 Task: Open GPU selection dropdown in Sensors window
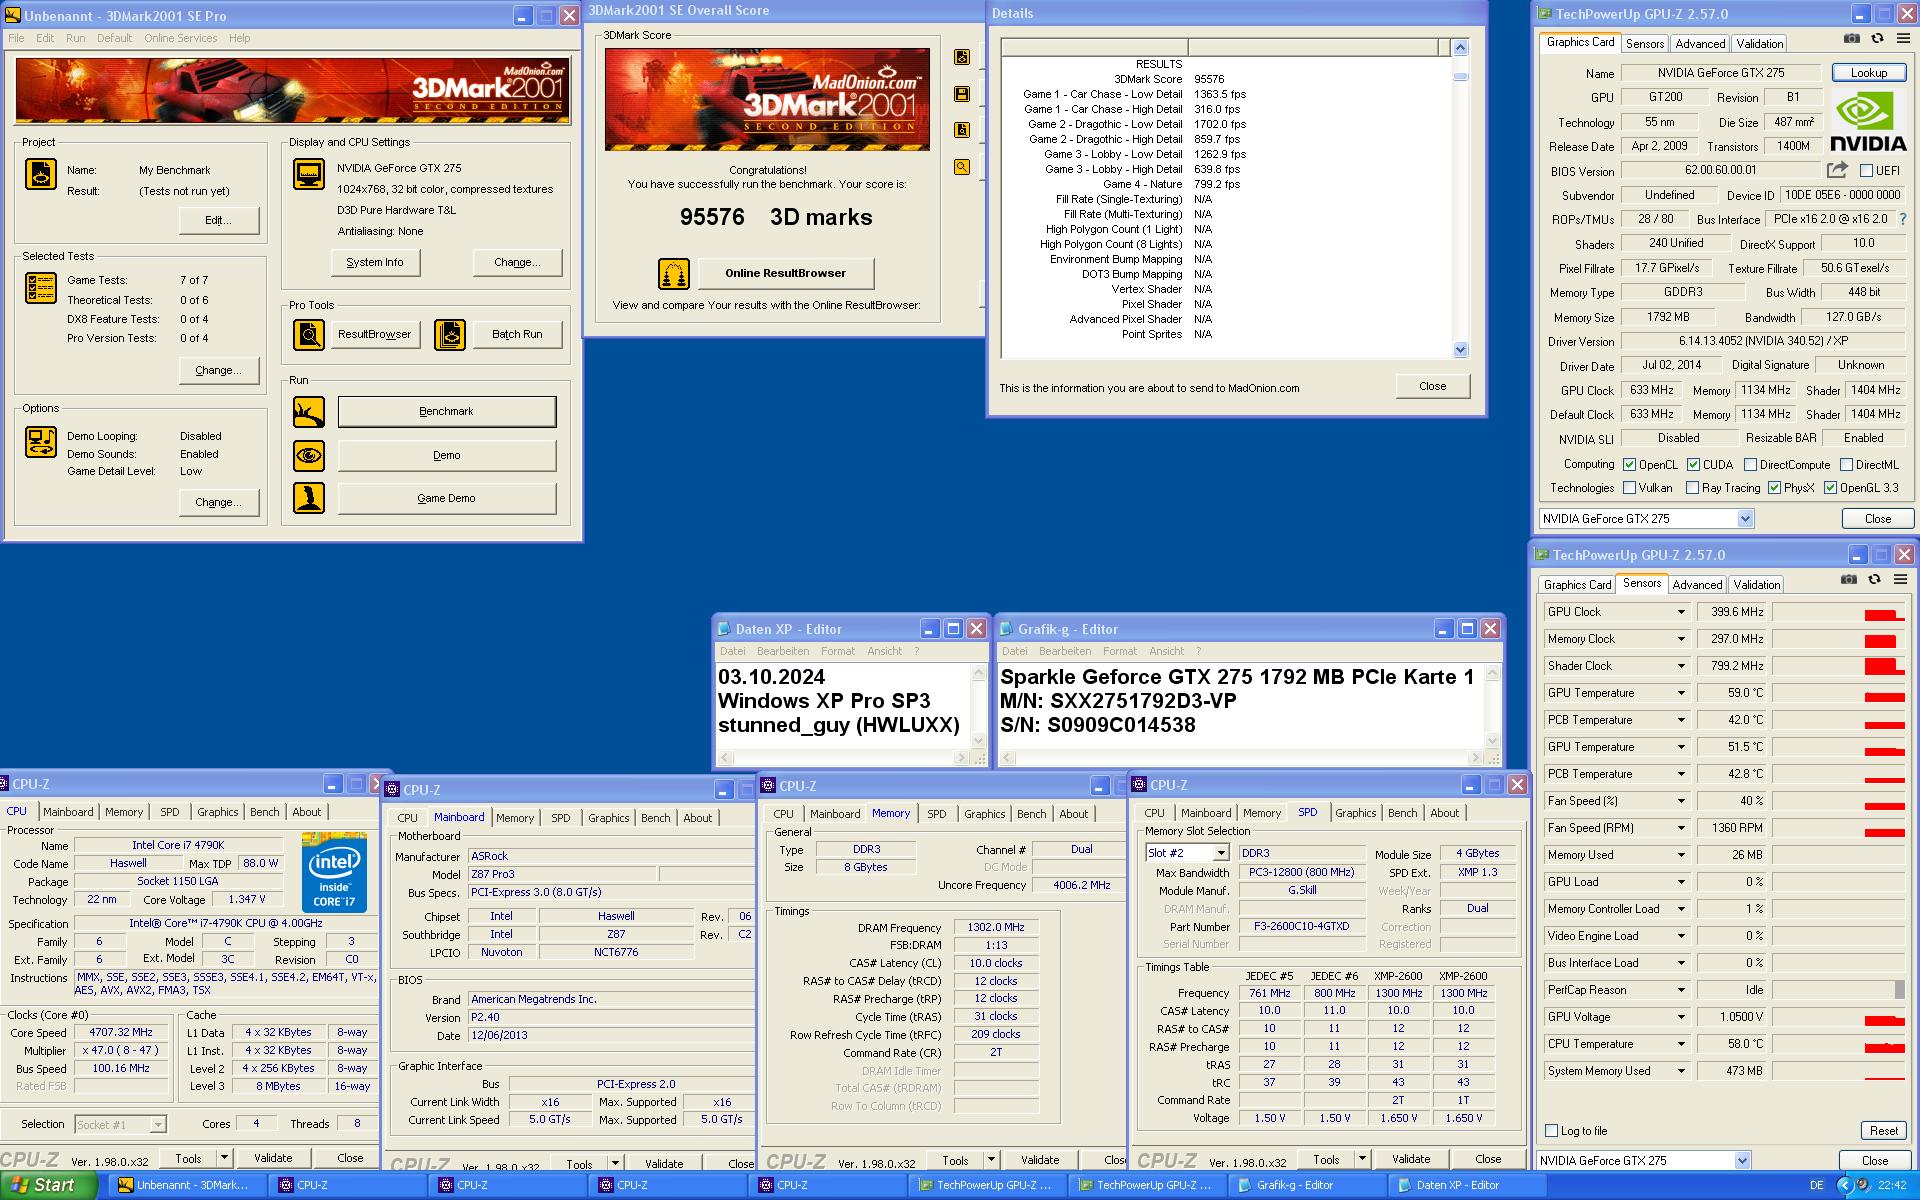pyautogui.click(x=1742, y=1161)
